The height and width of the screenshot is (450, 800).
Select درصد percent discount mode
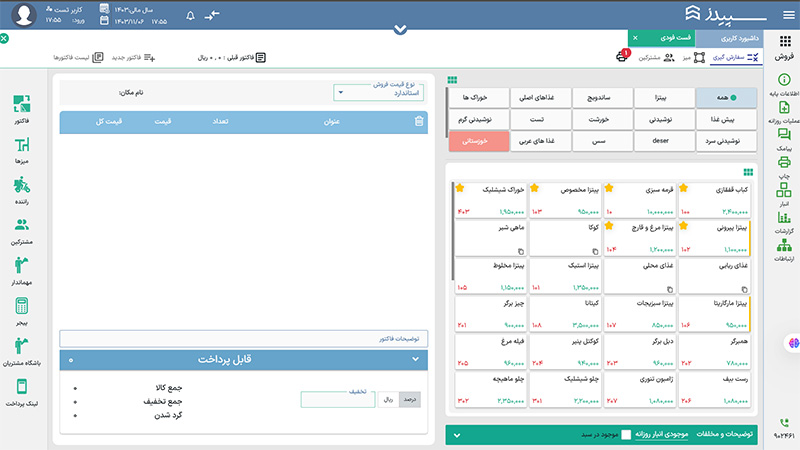pos(410,399)
